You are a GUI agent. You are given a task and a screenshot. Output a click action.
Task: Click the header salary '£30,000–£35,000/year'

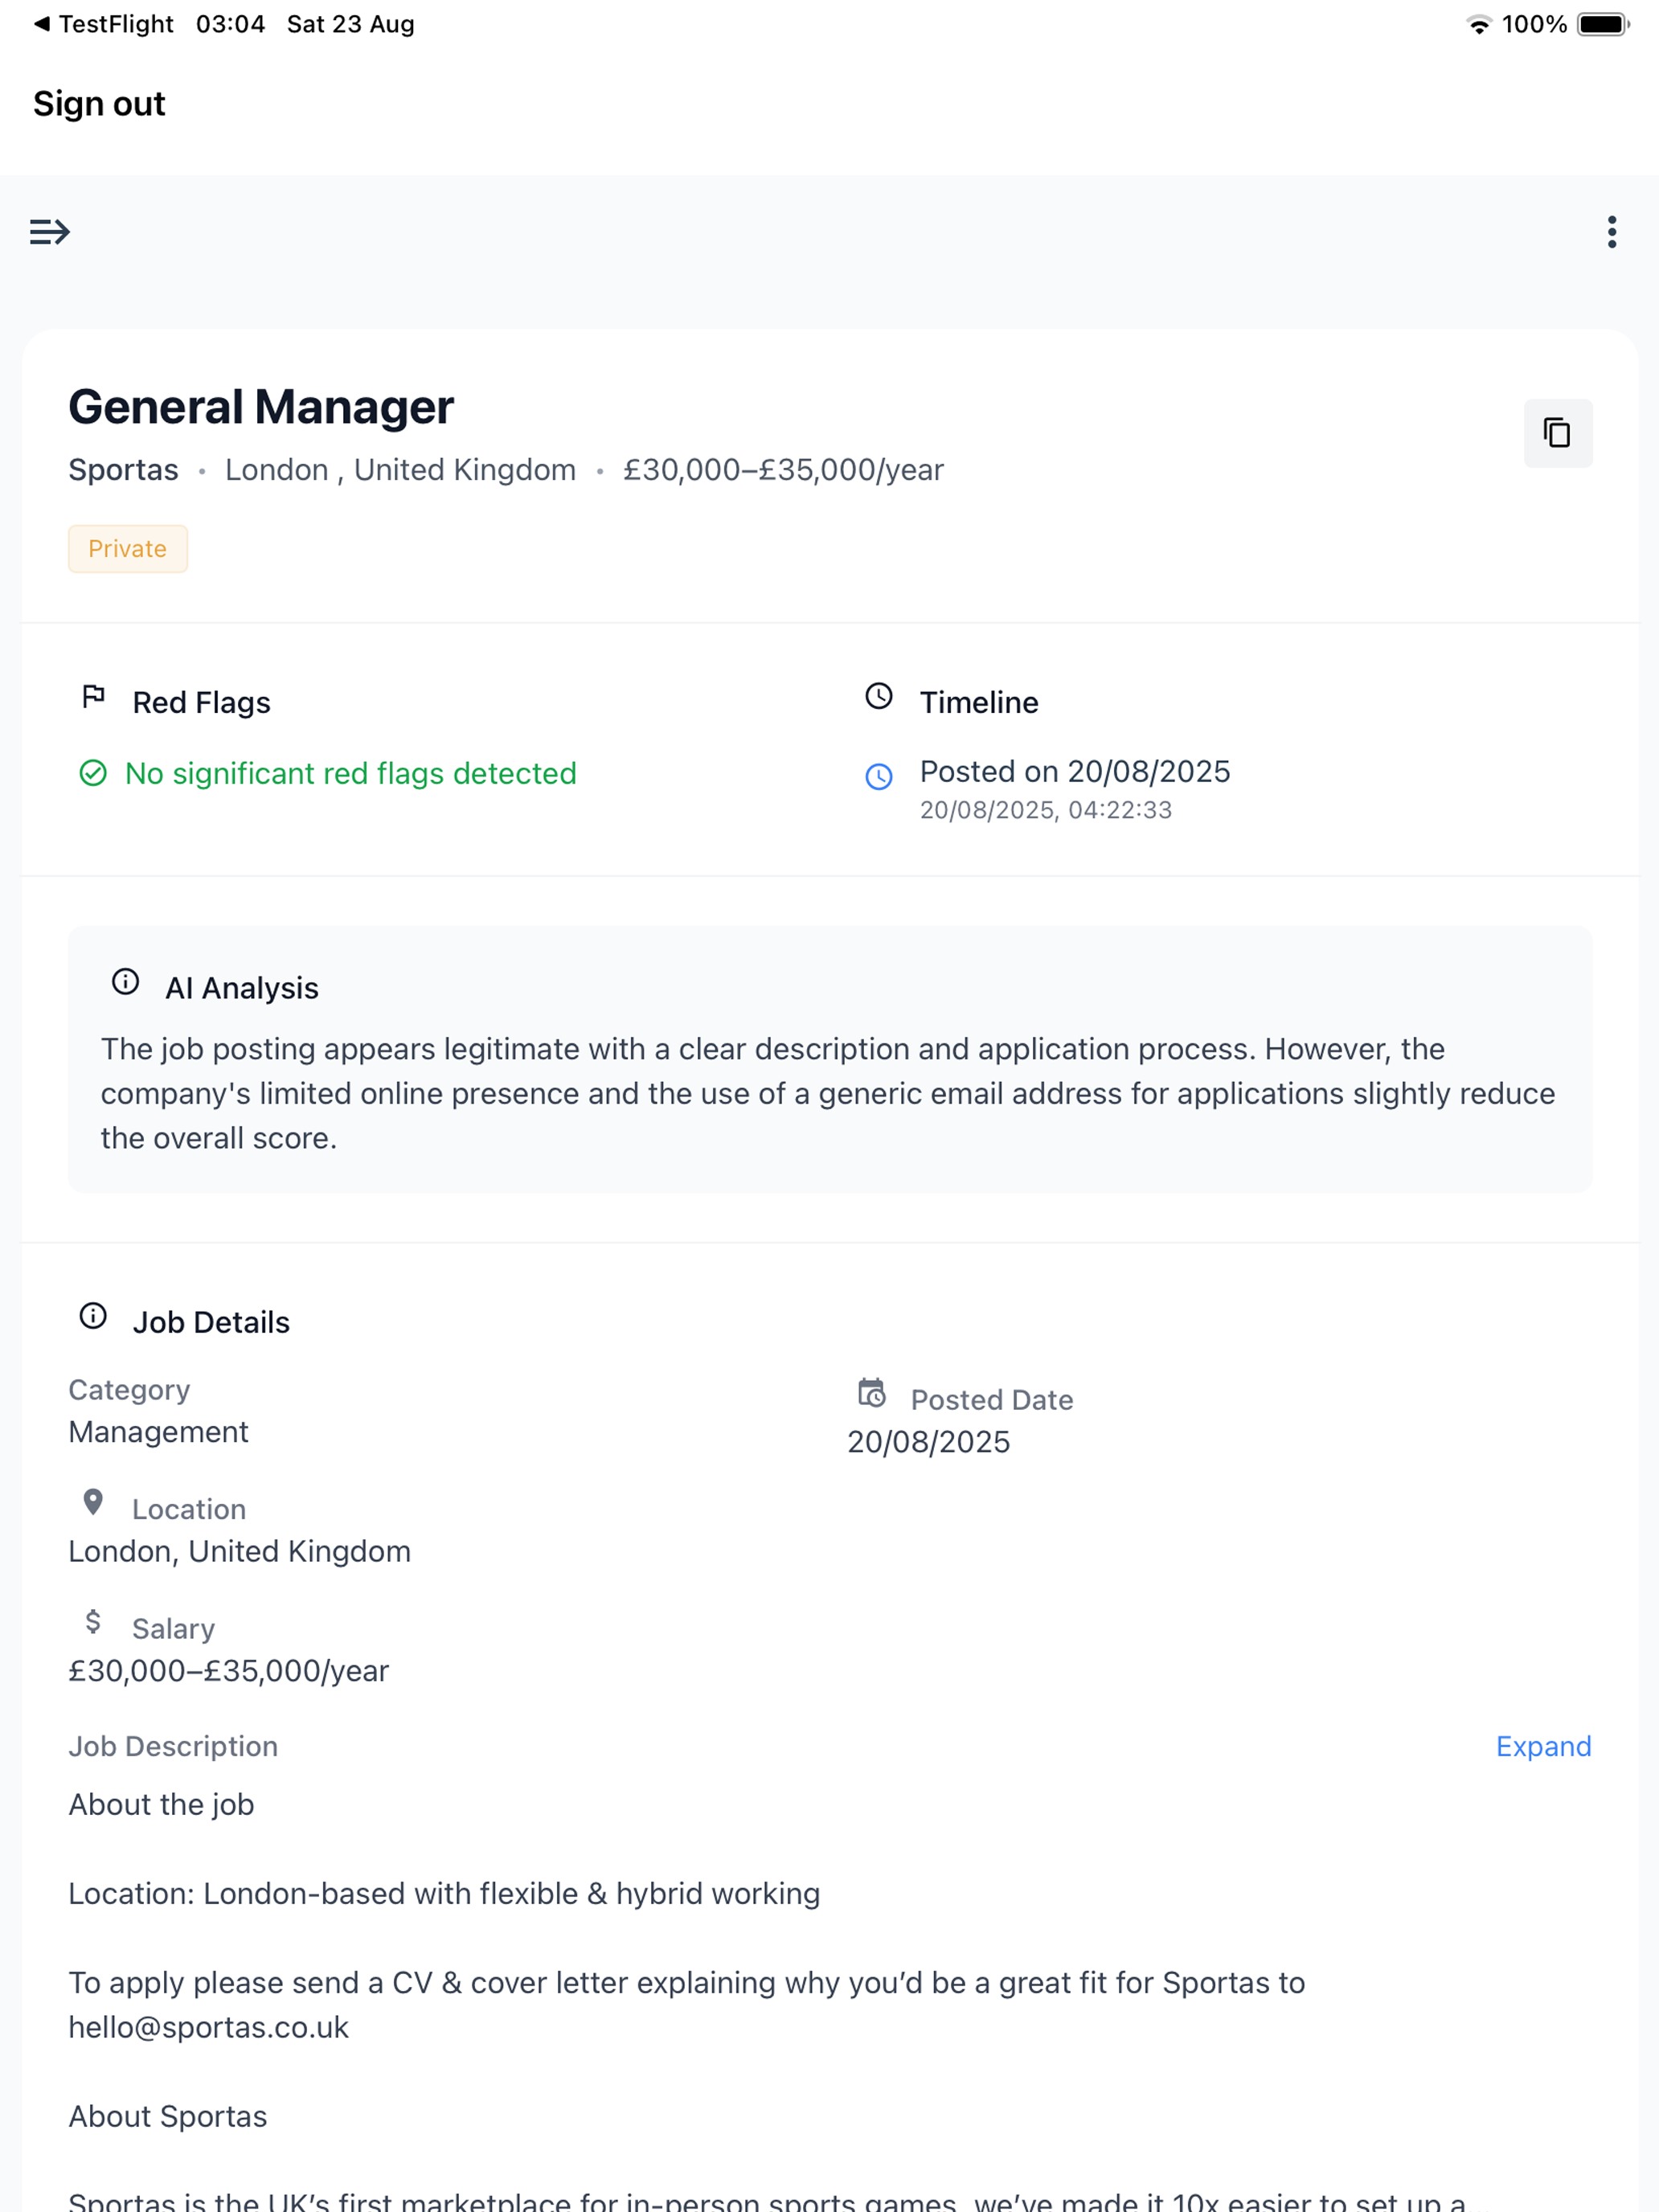point(783,470)
